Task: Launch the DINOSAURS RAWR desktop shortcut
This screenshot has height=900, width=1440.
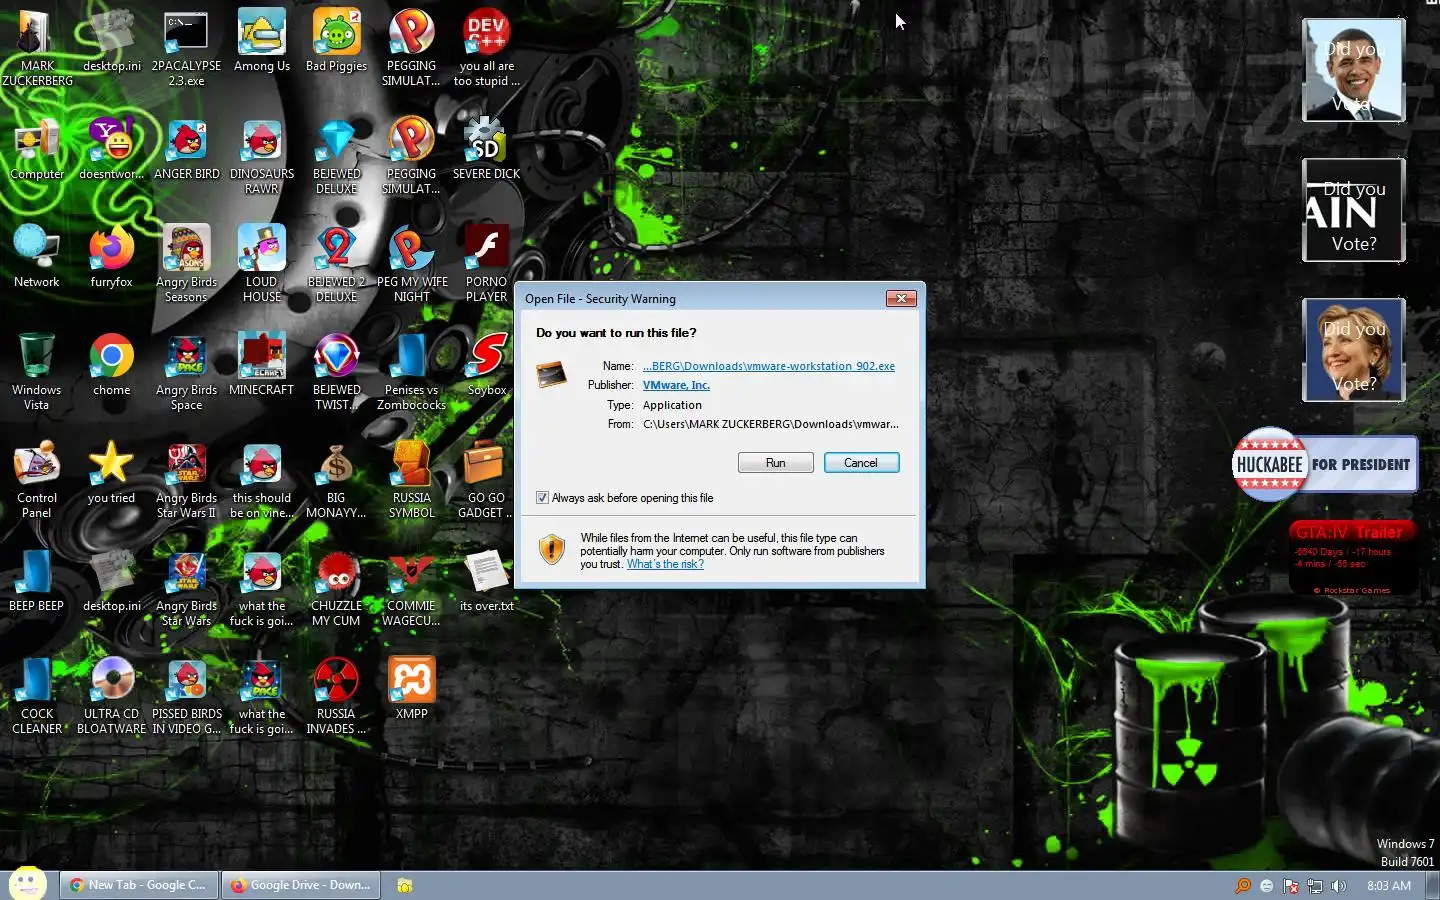Action: (x=261, y=154)
